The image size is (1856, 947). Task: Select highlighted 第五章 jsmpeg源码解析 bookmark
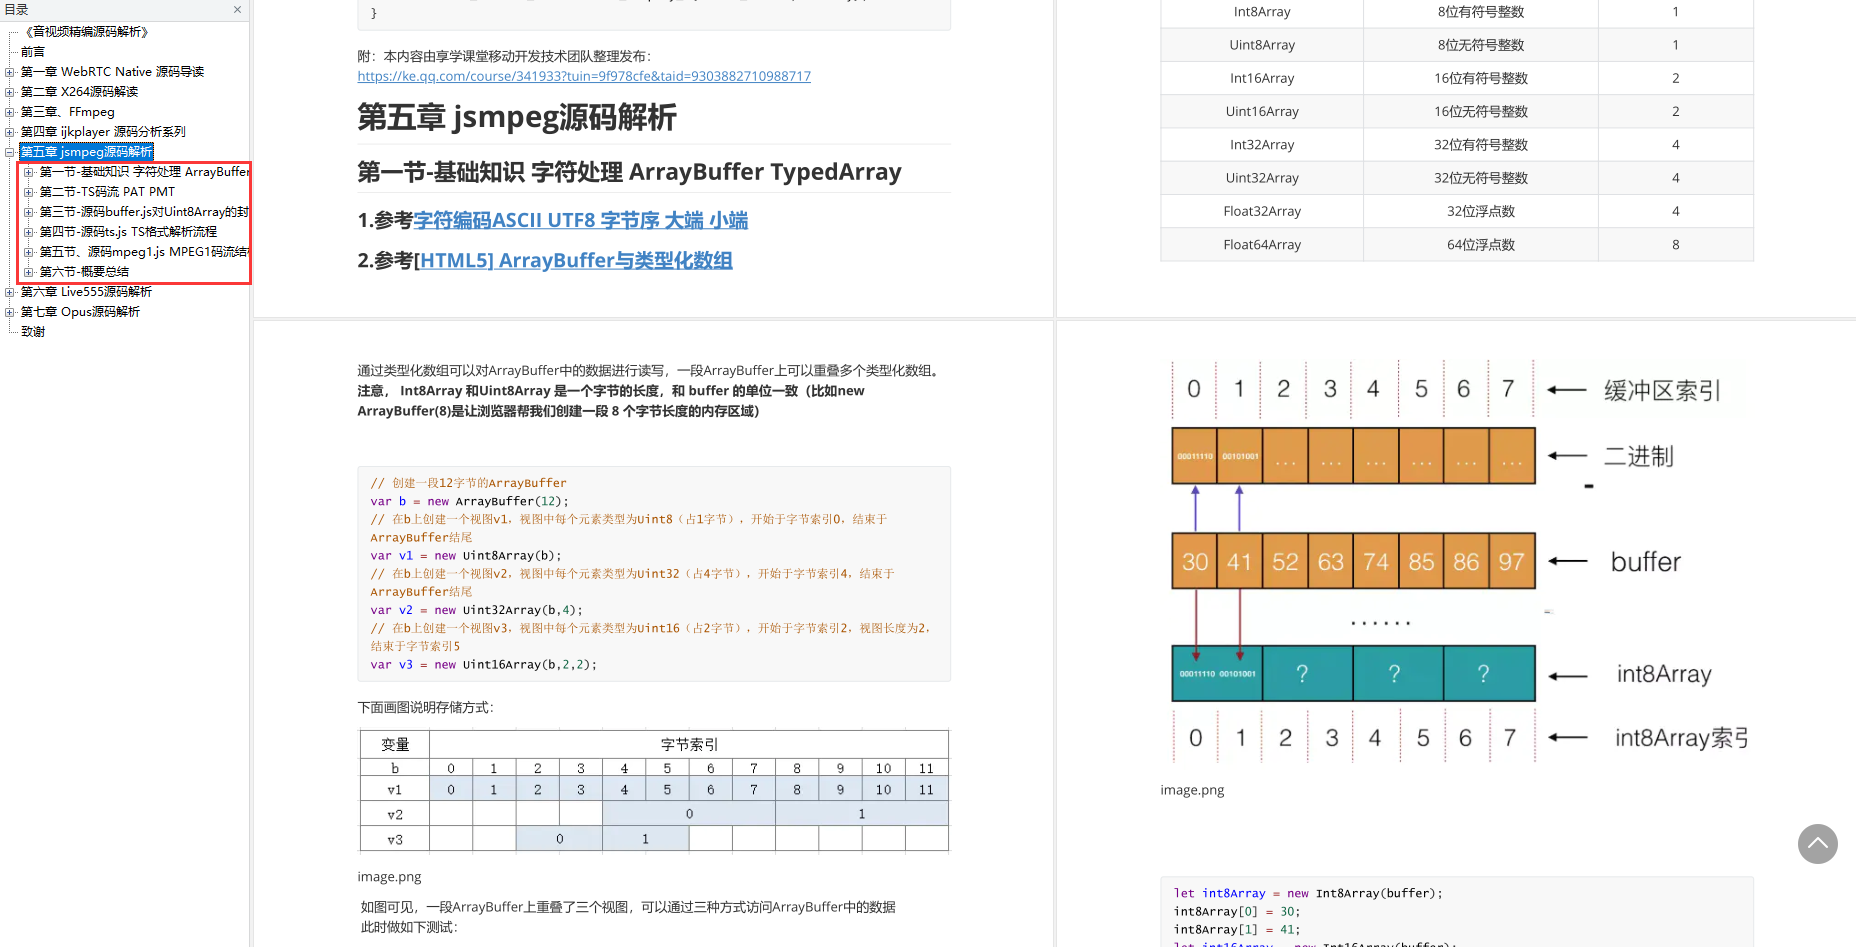tap(86, 152)
